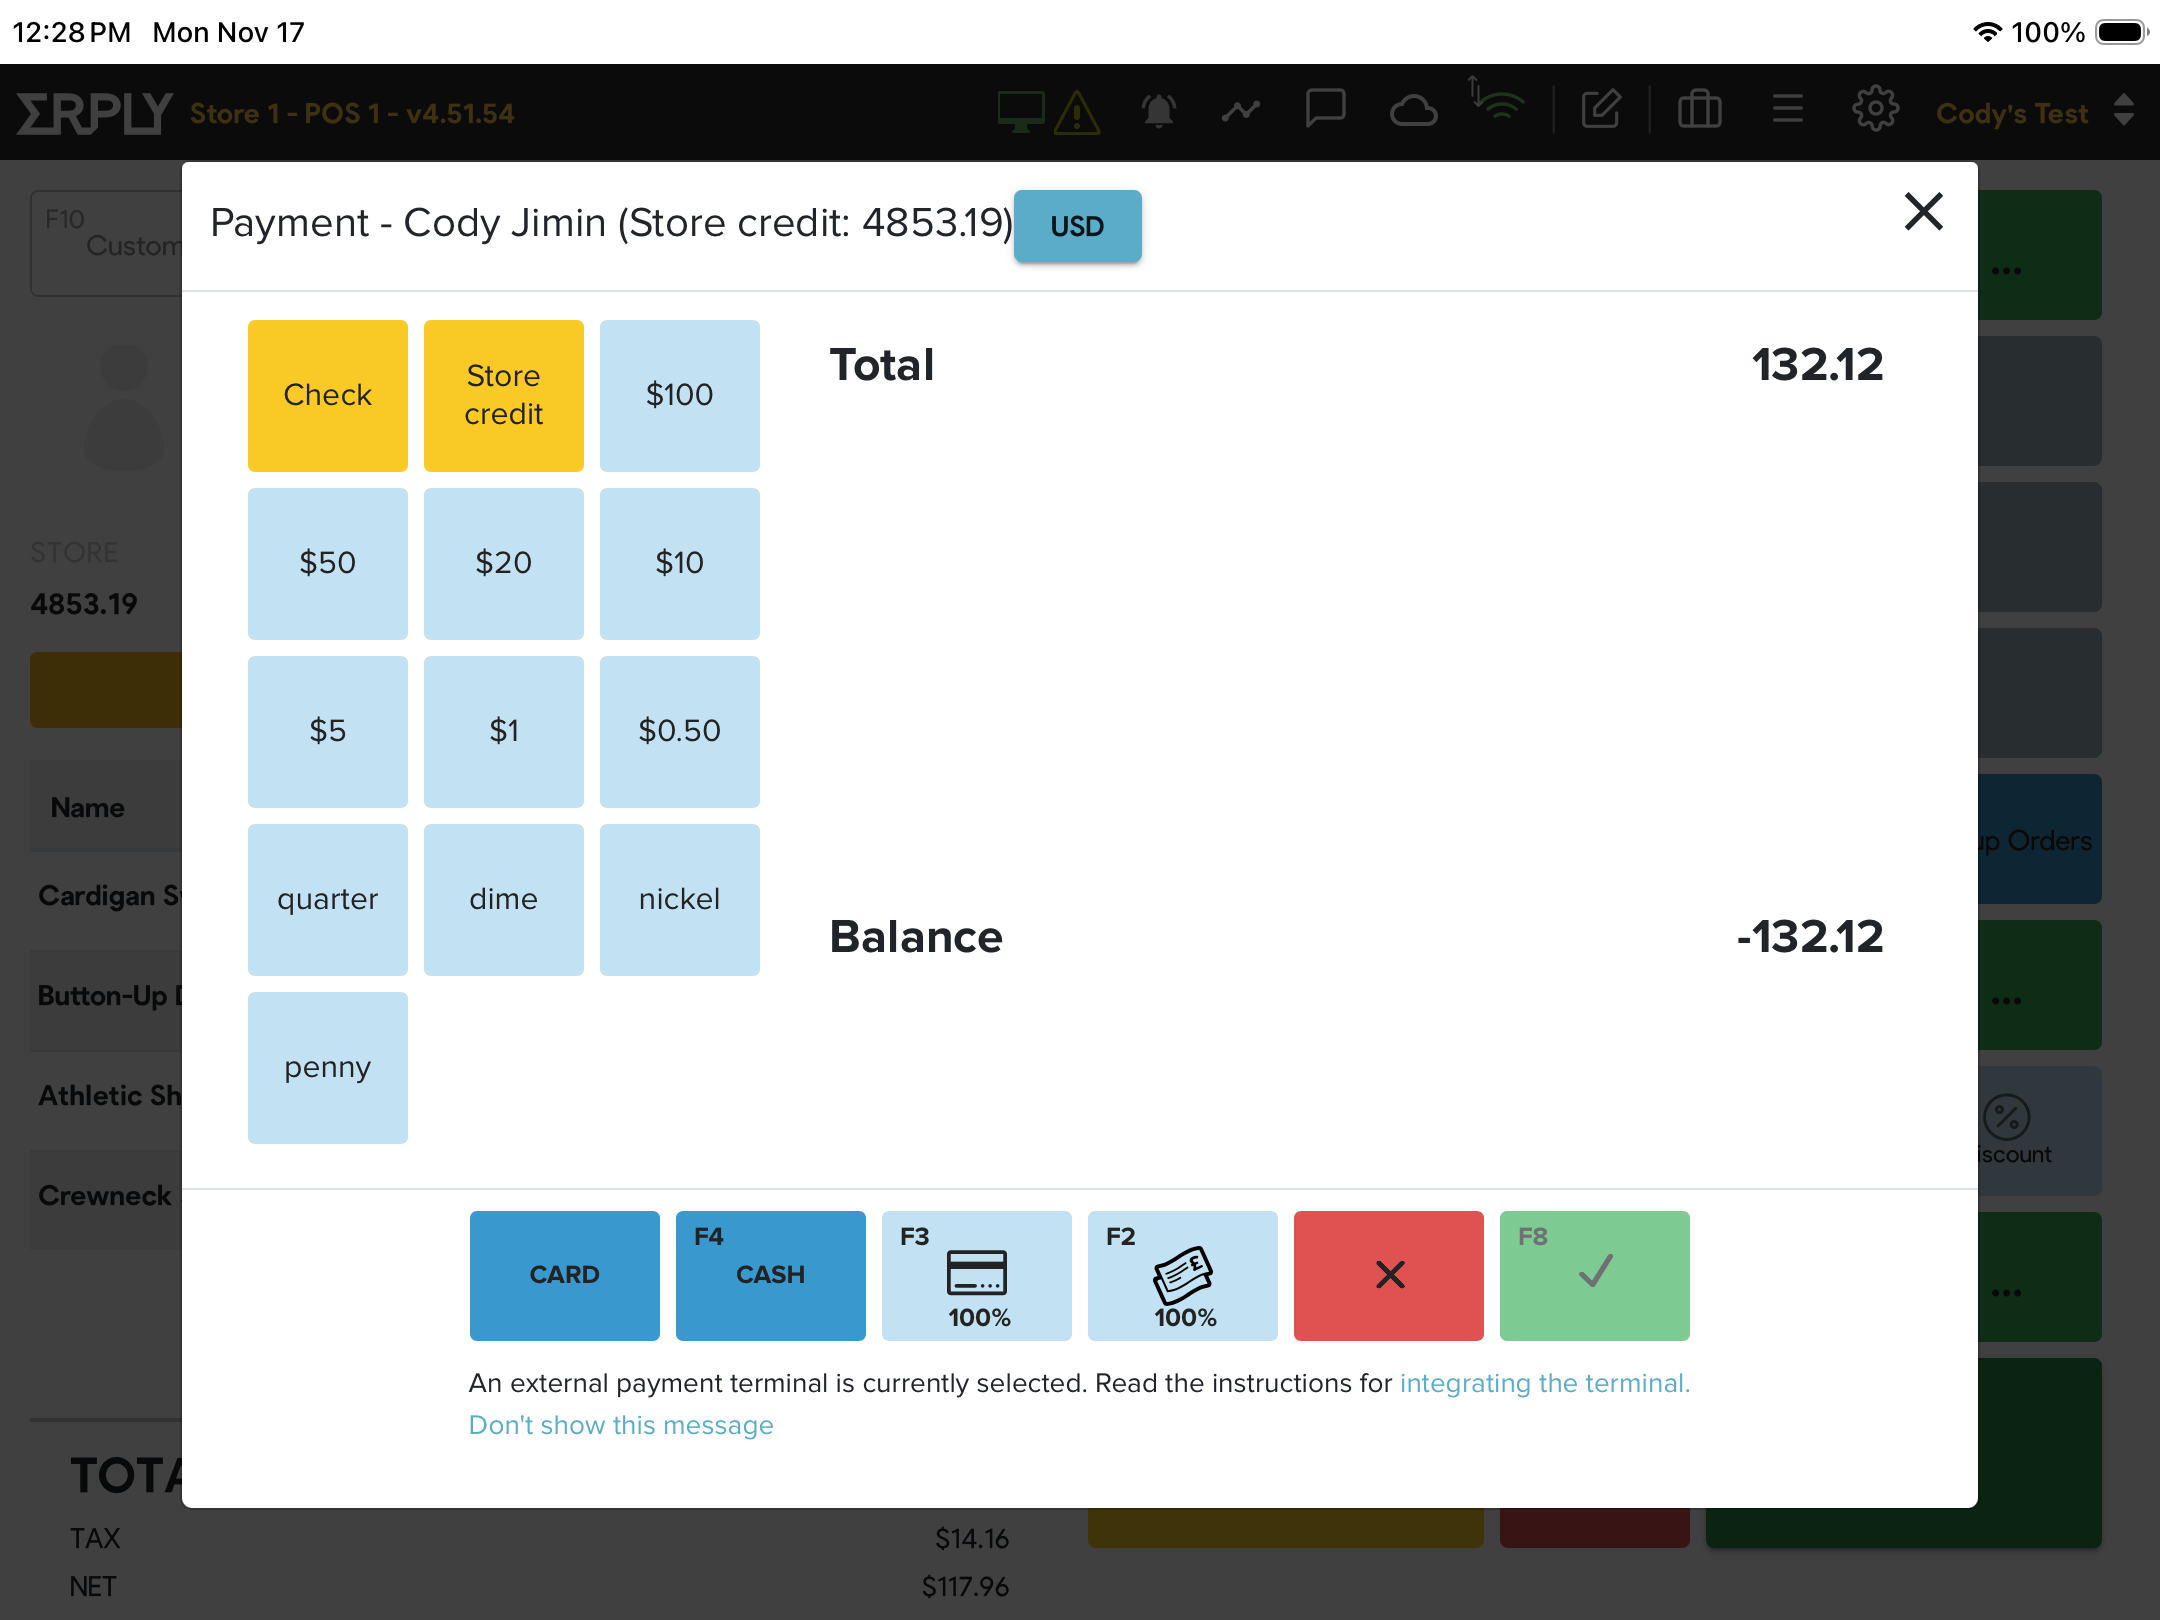Pay 100% with card icon button
The image size is (2160, 1620).
[977, 1276]
